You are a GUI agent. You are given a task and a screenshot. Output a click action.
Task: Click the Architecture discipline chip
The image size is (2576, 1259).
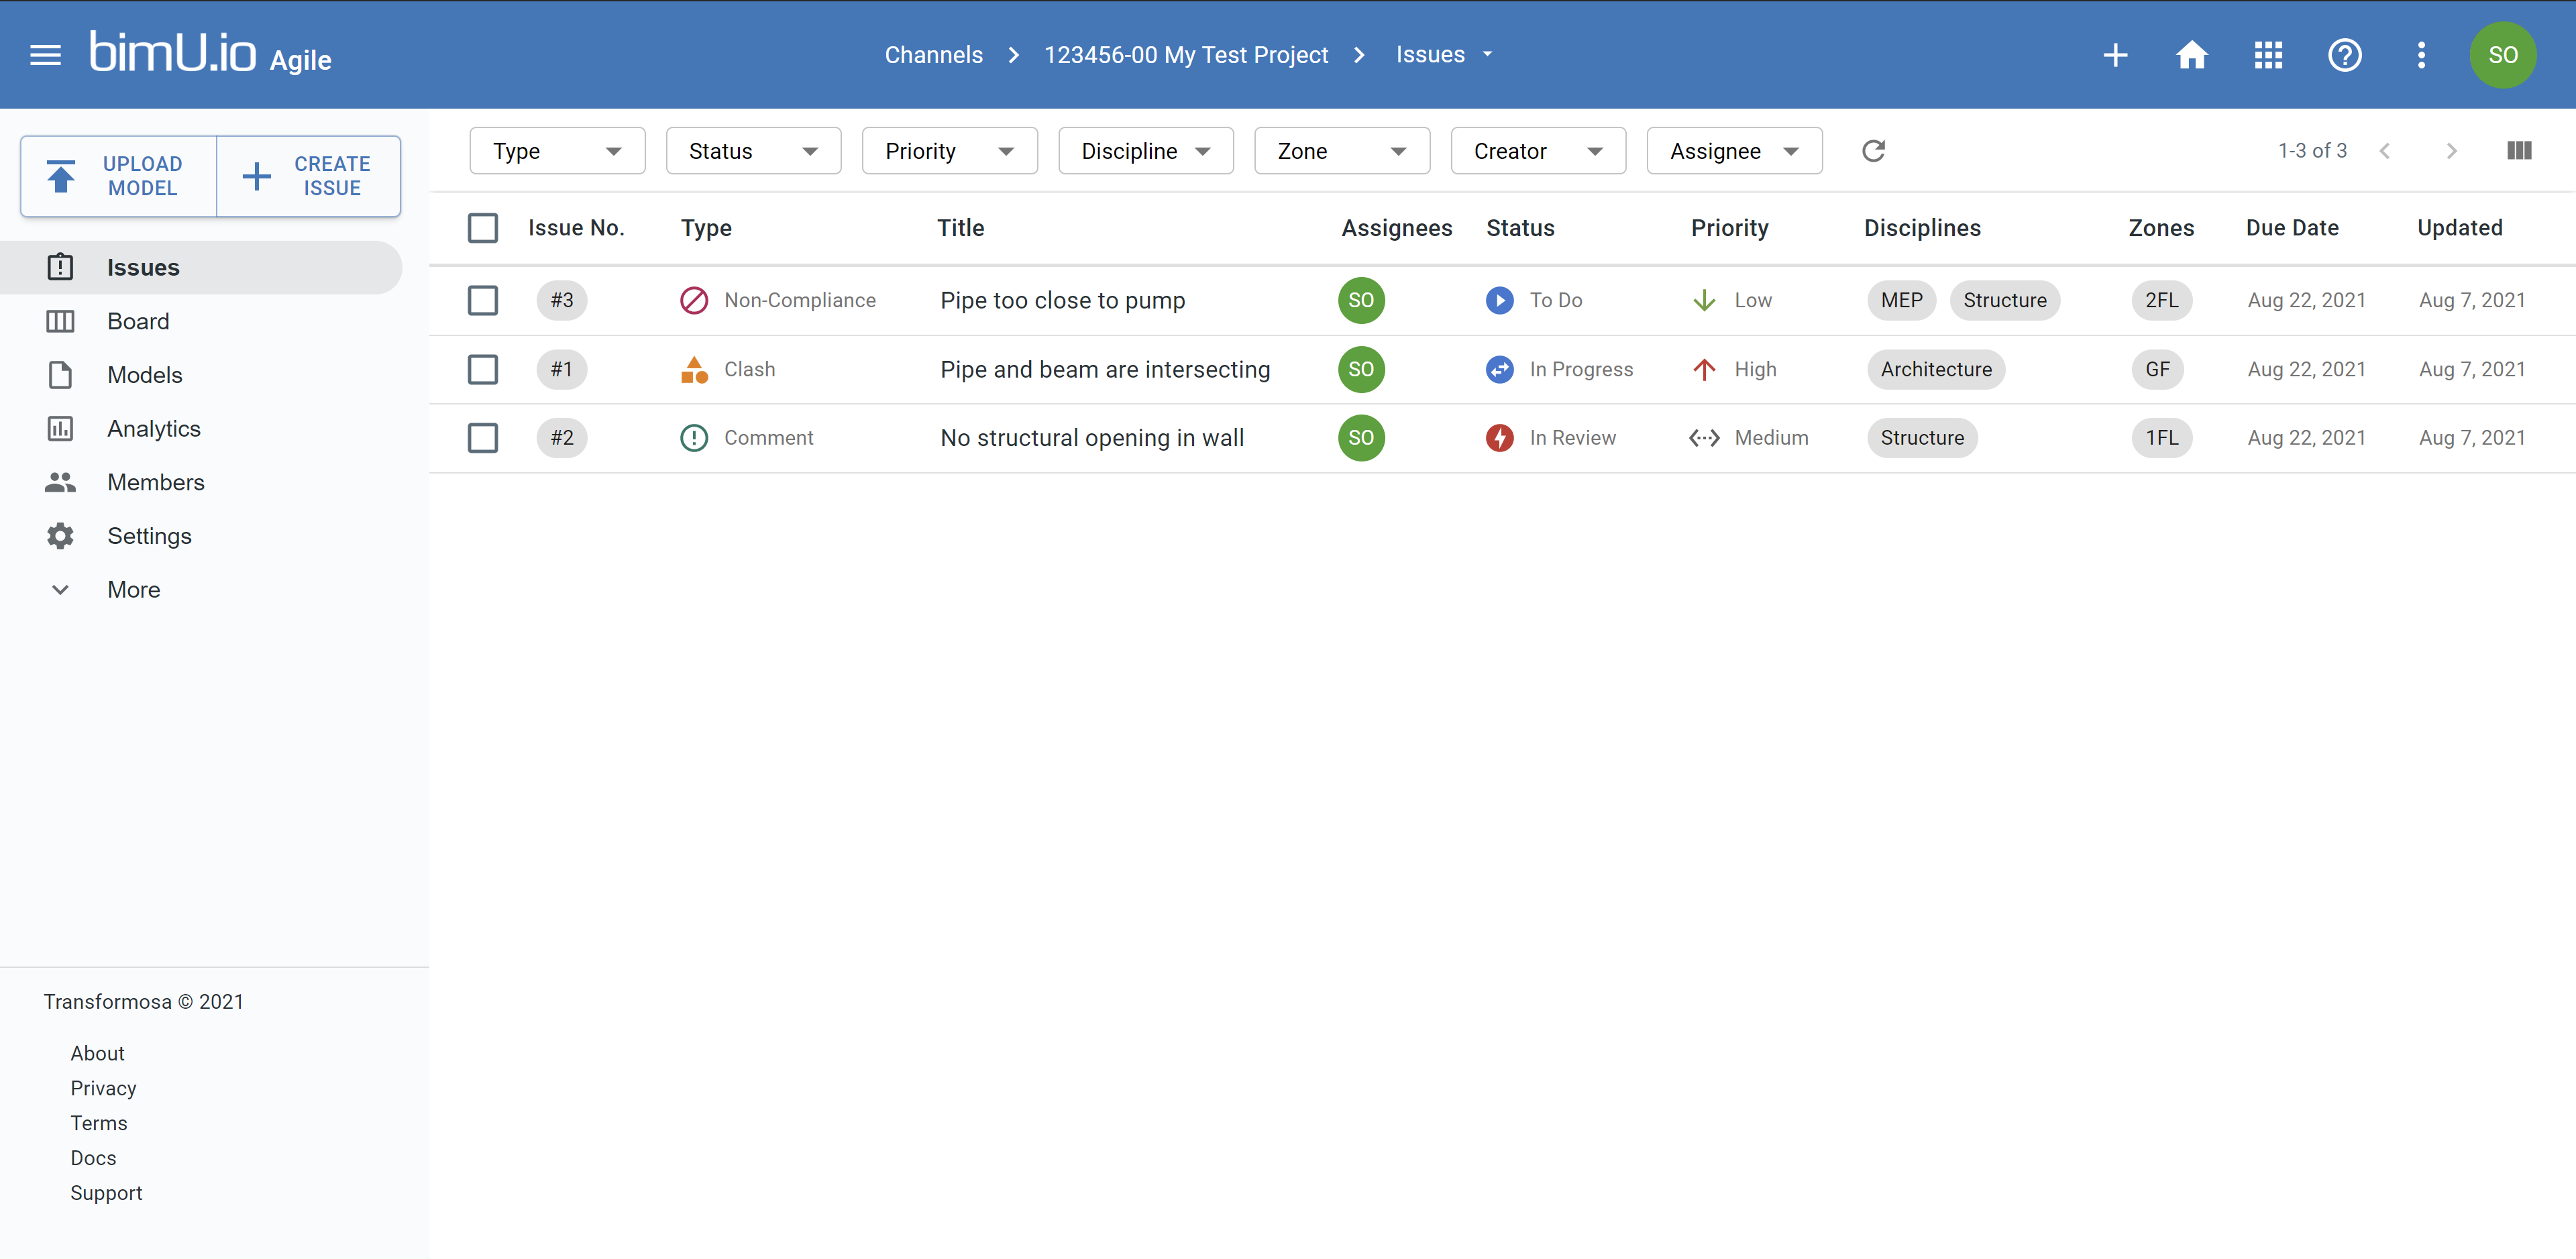pyautogui.click(x=1936, y=369)
